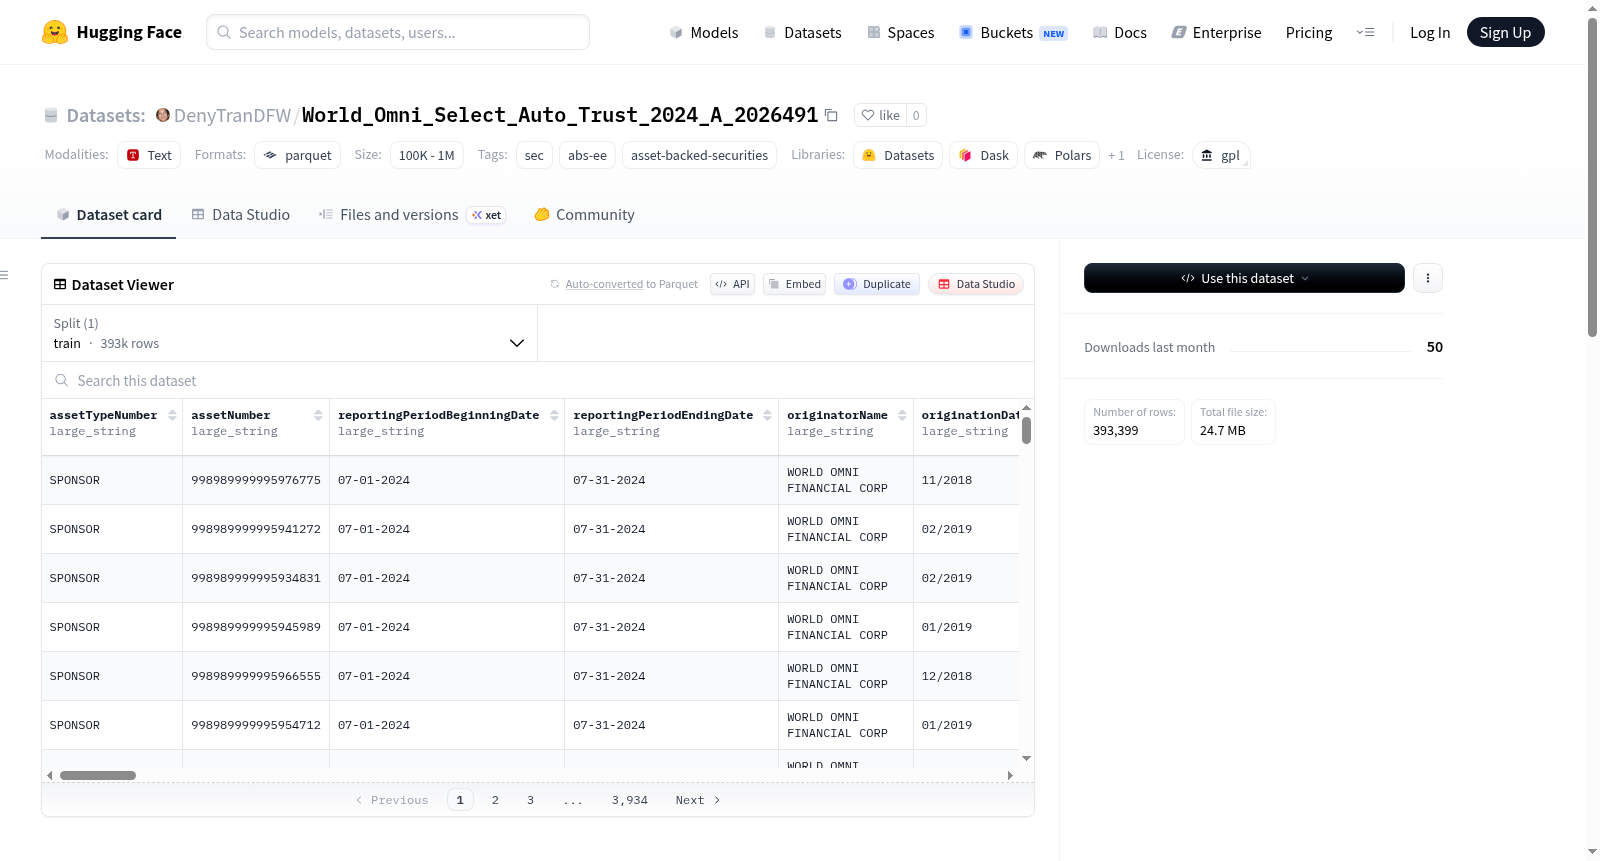Click the search magnifier in dataset search
The image size is (1600, 861).
[x=62, y=380]
